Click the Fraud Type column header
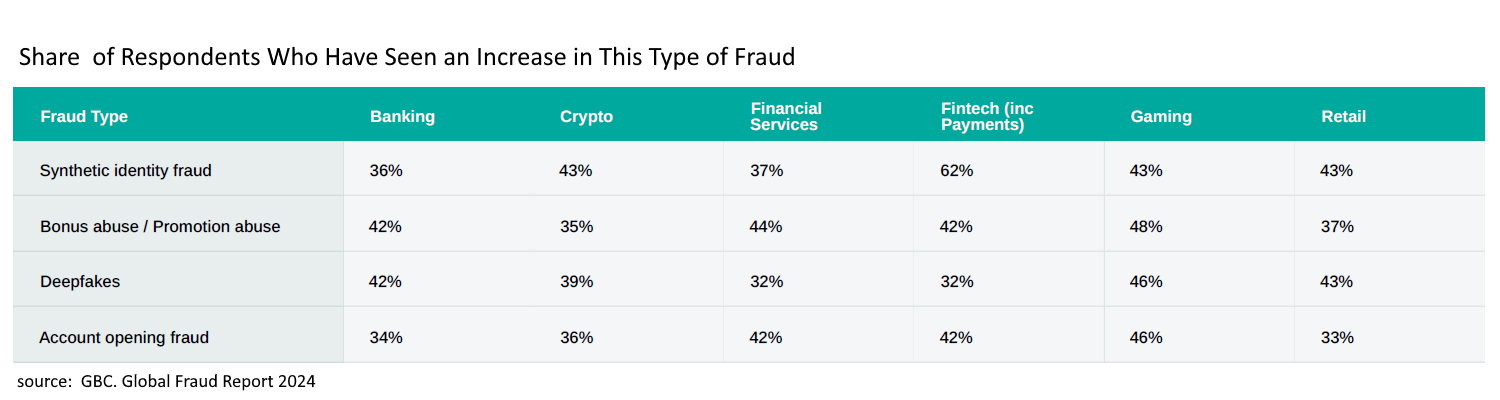This screenshot has width=1500, height=400. pyautogui.click(x=84, y=117)
